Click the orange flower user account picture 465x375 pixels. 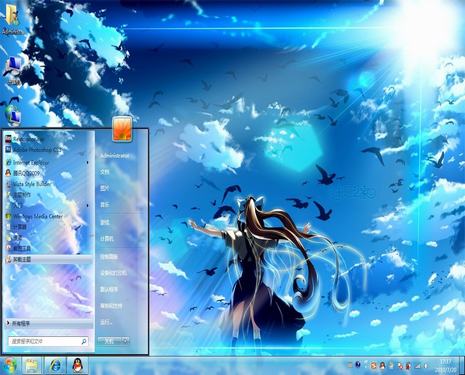coord(122,128)
